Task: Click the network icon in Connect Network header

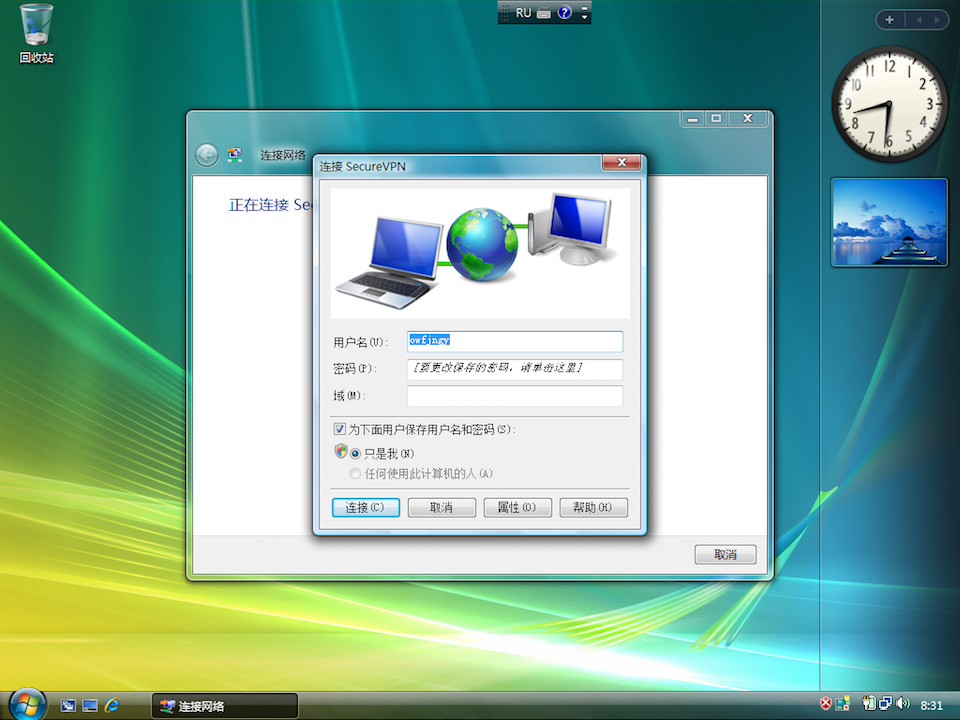Action: tap(234, 154)
